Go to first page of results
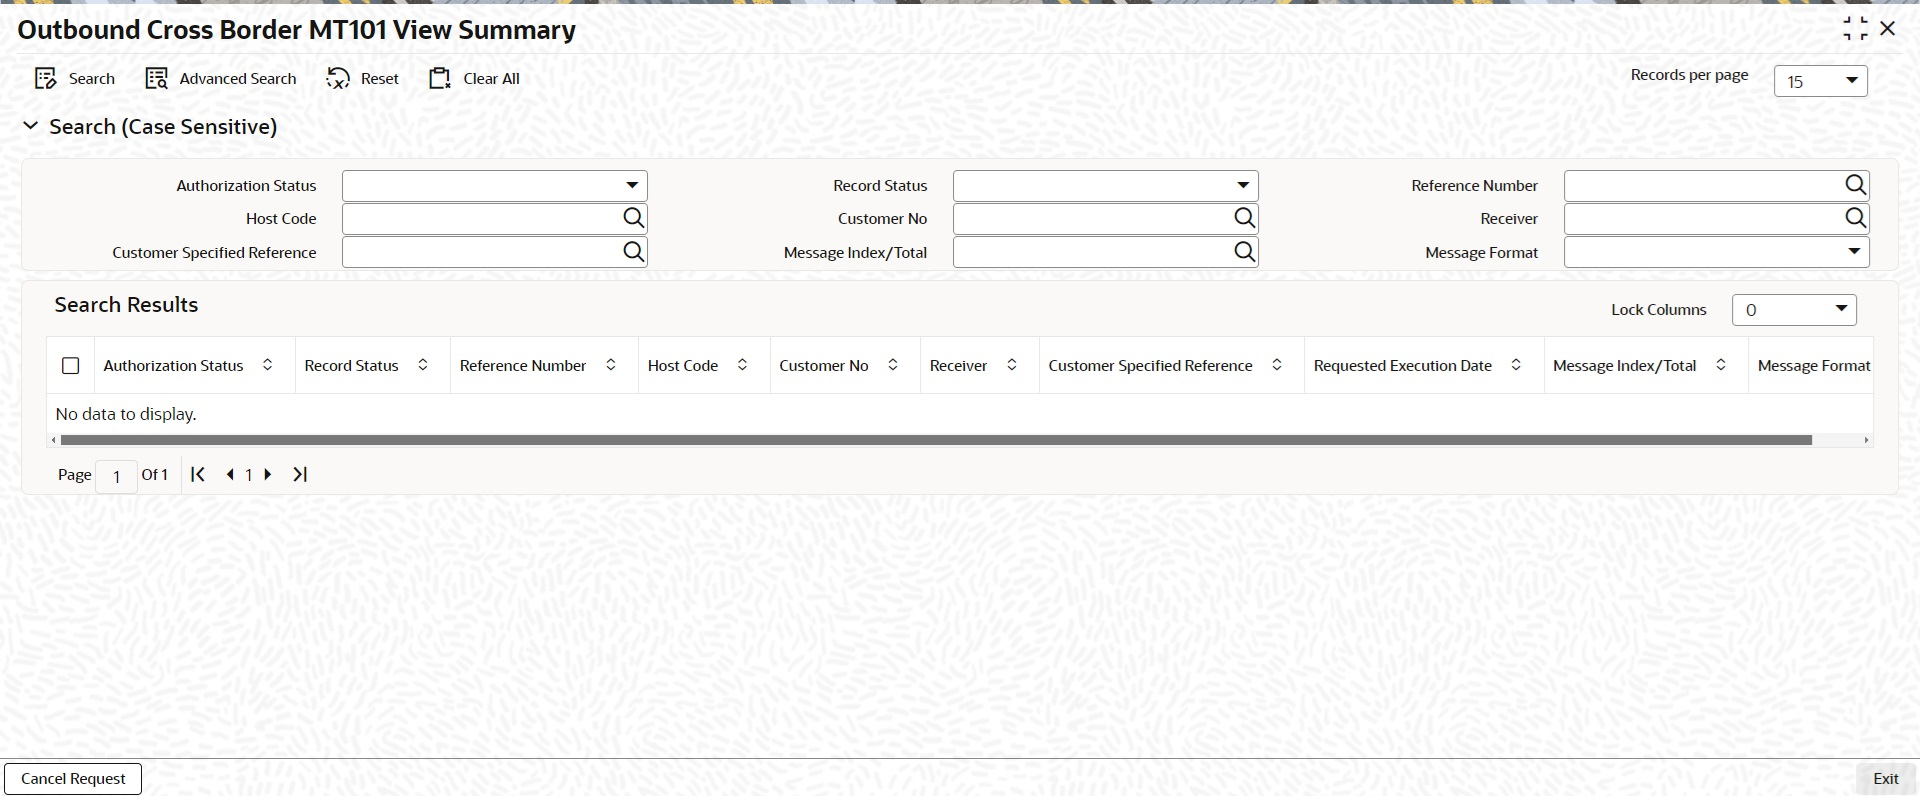The image size is (1920, 796). [x=198, y=475]
